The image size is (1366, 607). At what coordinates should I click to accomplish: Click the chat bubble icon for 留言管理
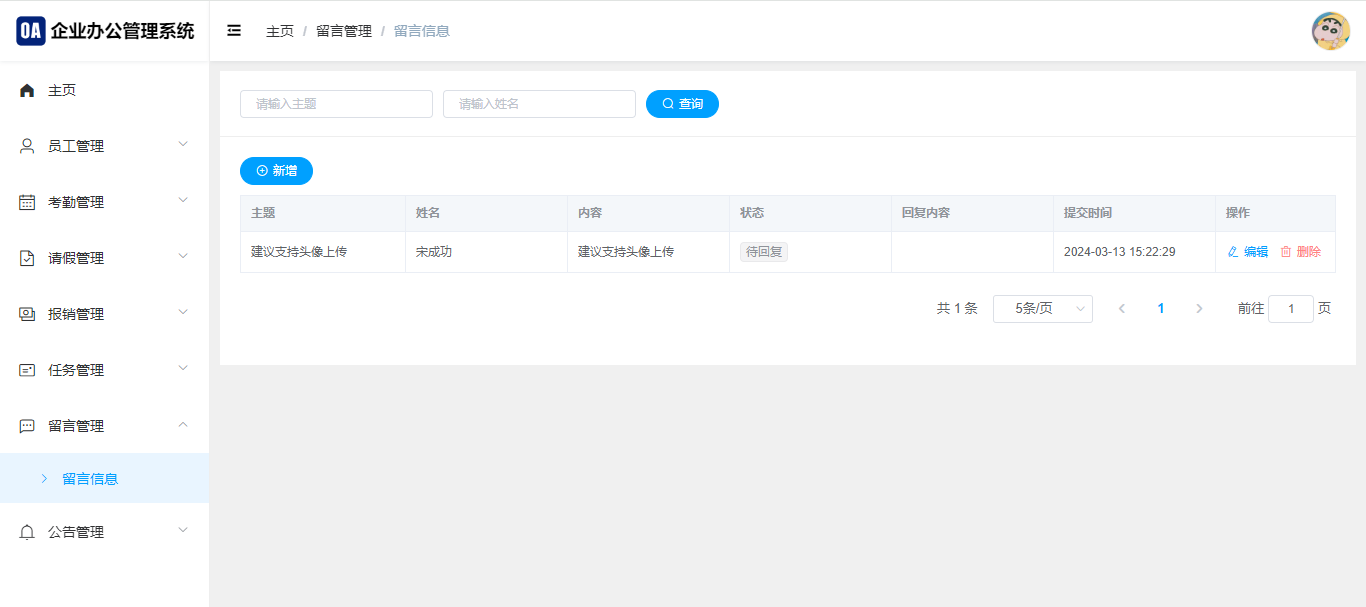pos(27,426)
